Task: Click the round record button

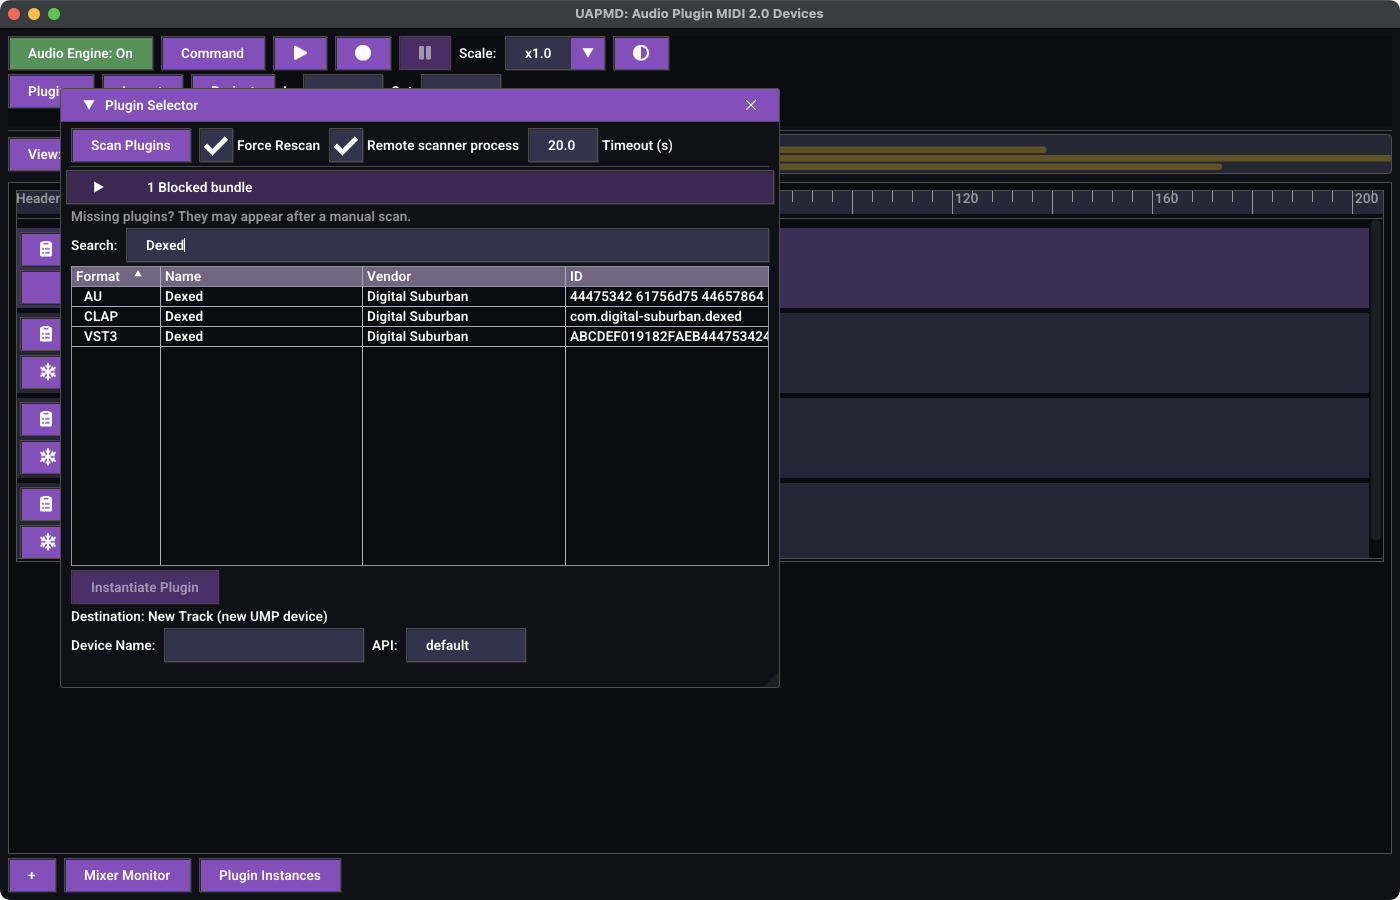Action: [363, 53]
